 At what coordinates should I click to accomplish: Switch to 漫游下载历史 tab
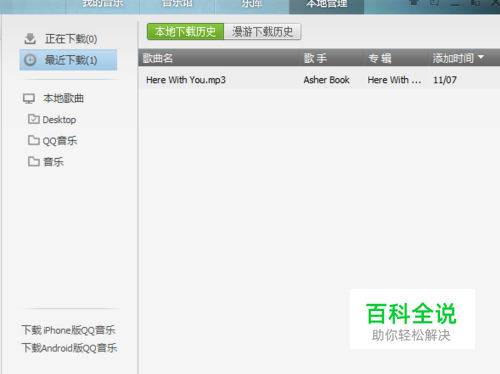263,32
